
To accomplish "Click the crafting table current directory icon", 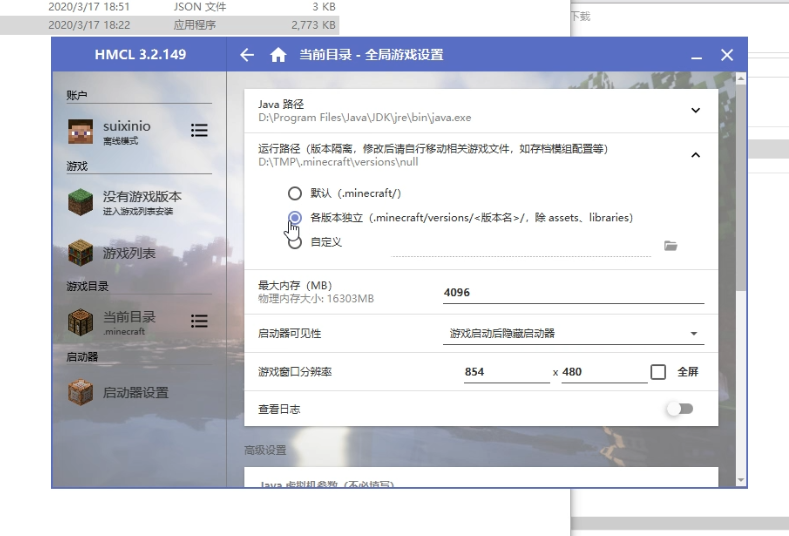I will (81, 322).
